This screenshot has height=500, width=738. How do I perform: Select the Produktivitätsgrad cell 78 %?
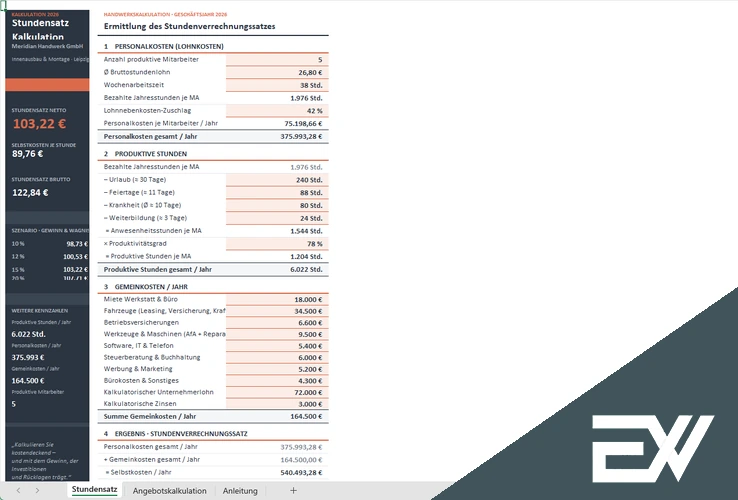click(x=277, y=244)
